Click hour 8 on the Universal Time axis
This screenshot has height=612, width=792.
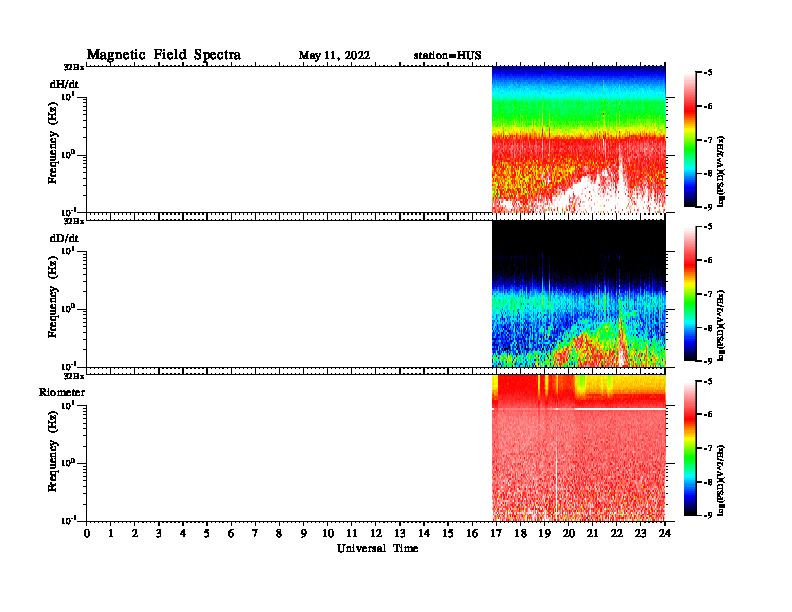[279, 534]
